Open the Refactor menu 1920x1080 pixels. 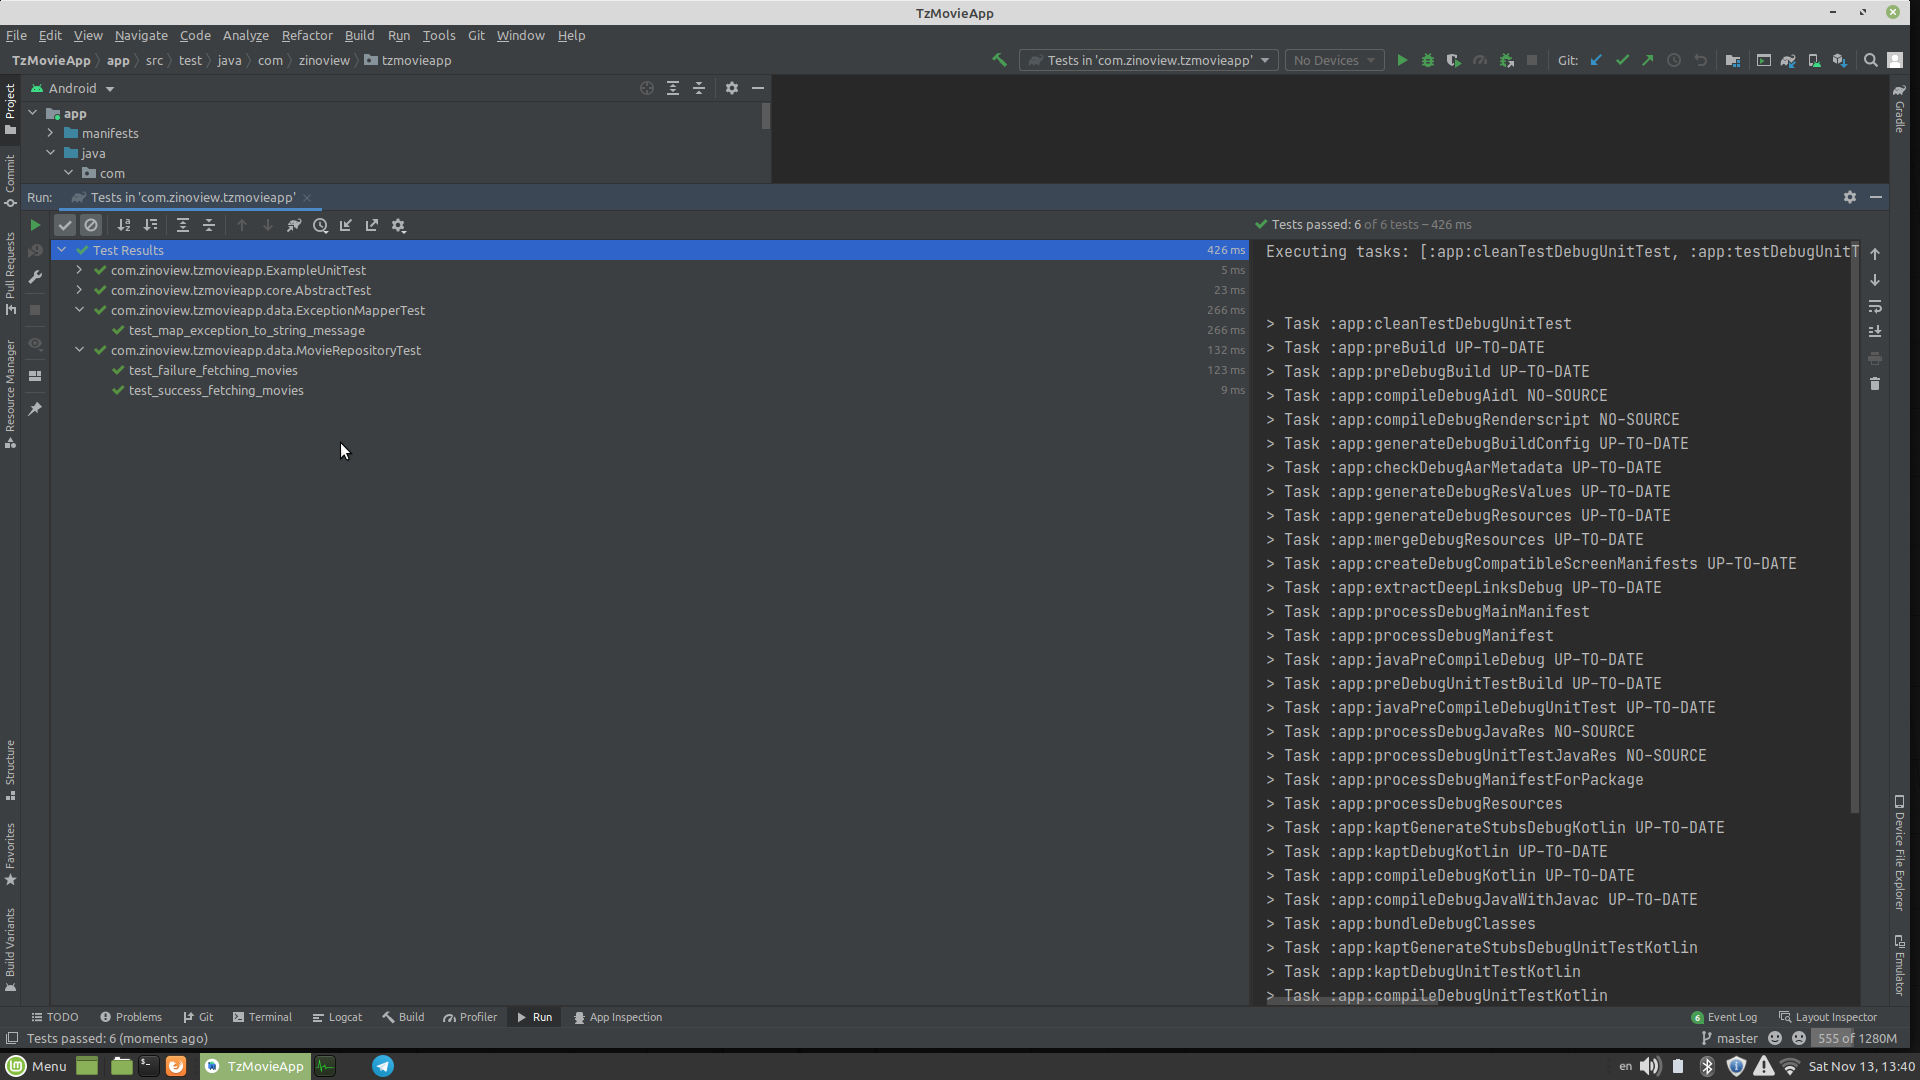[x=307, y=35]
